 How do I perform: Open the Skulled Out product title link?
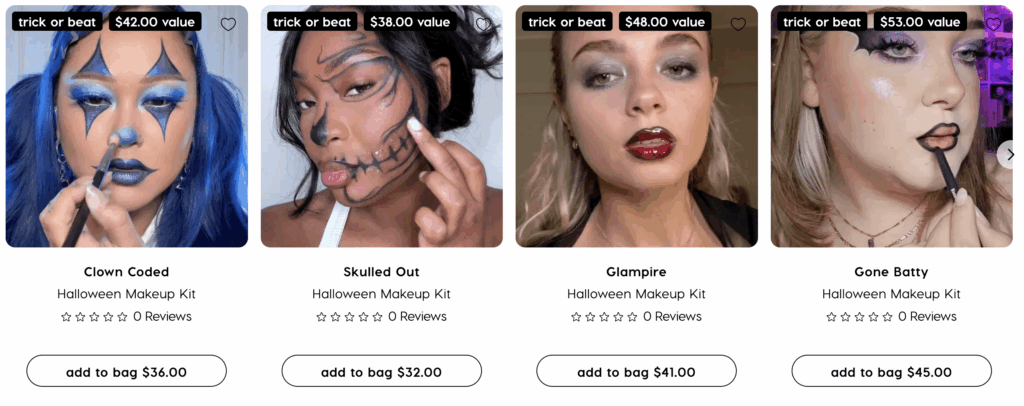coord(381,272)
